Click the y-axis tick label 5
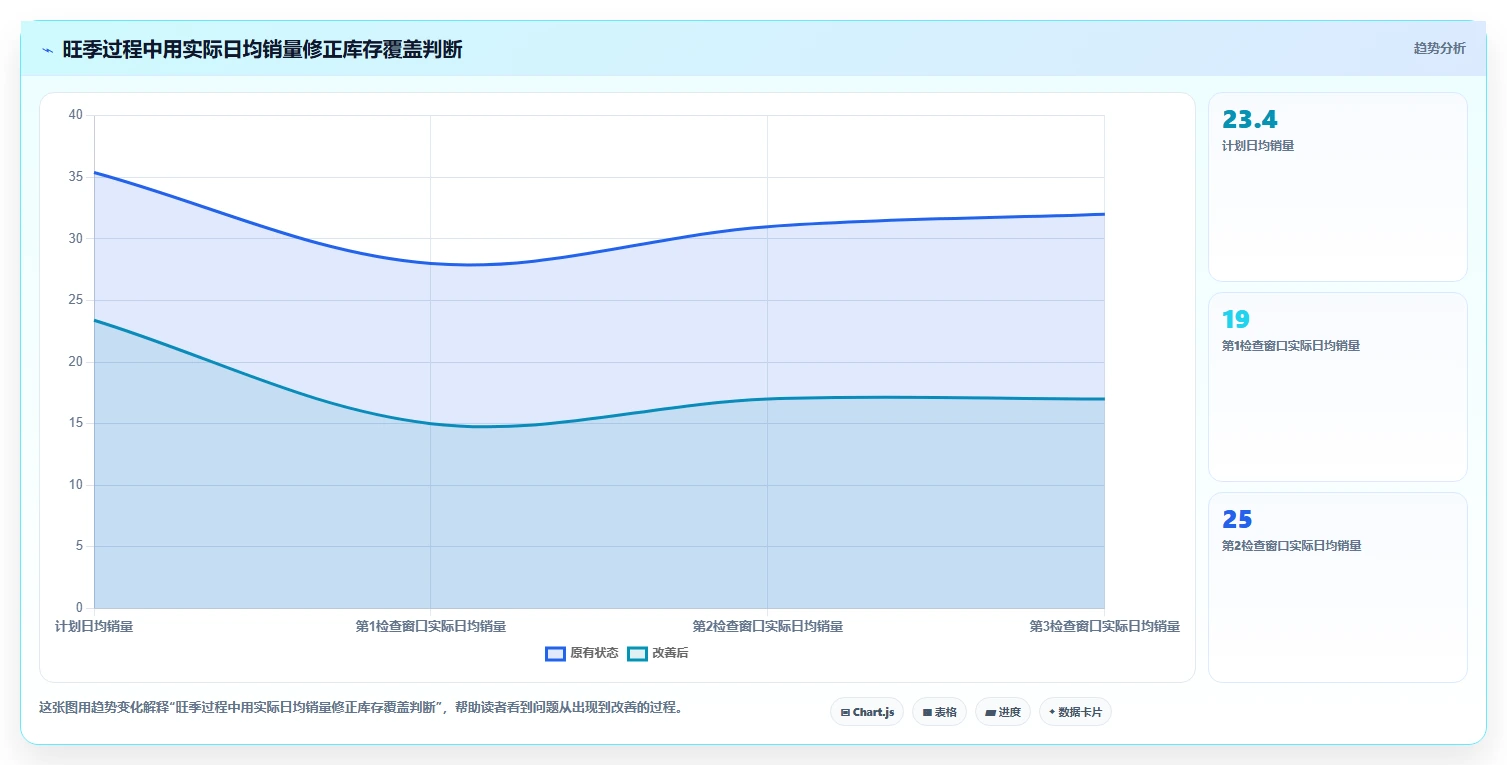Image resolution: width=1507 pixels, height=765 pixels. click(x=79, y=546)
